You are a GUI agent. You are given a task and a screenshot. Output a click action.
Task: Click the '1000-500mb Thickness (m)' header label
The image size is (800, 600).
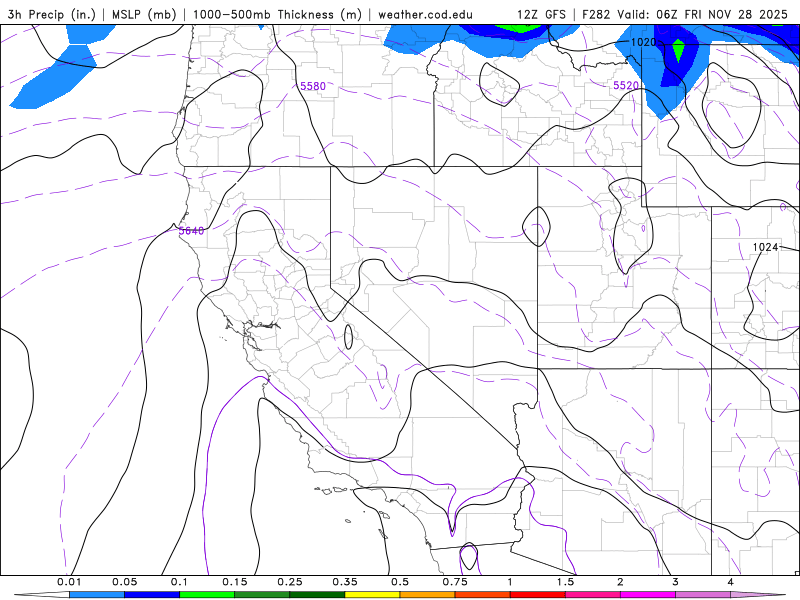click(x=277, y=14)
